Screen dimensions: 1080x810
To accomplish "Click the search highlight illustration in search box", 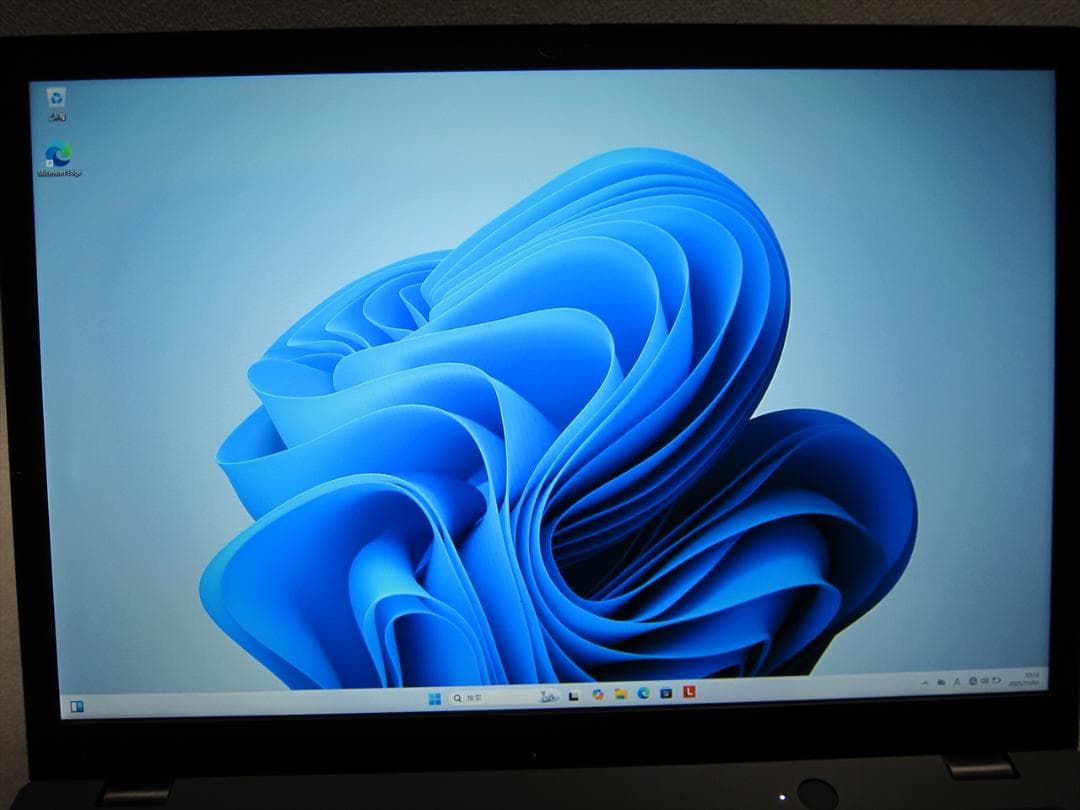I will (547, 696).
